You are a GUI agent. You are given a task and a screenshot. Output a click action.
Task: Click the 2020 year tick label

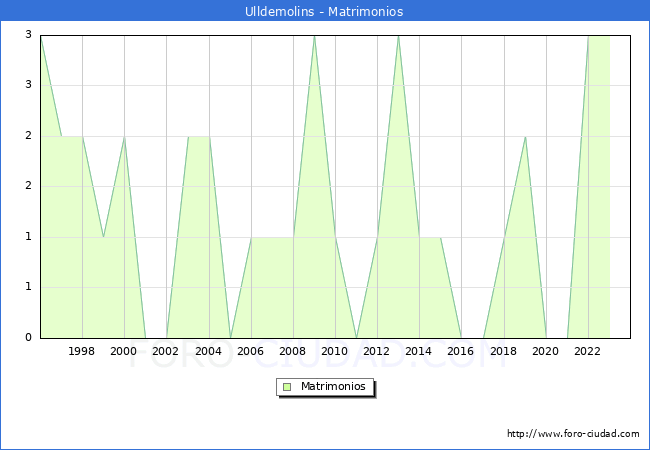[x=546, y=352]
